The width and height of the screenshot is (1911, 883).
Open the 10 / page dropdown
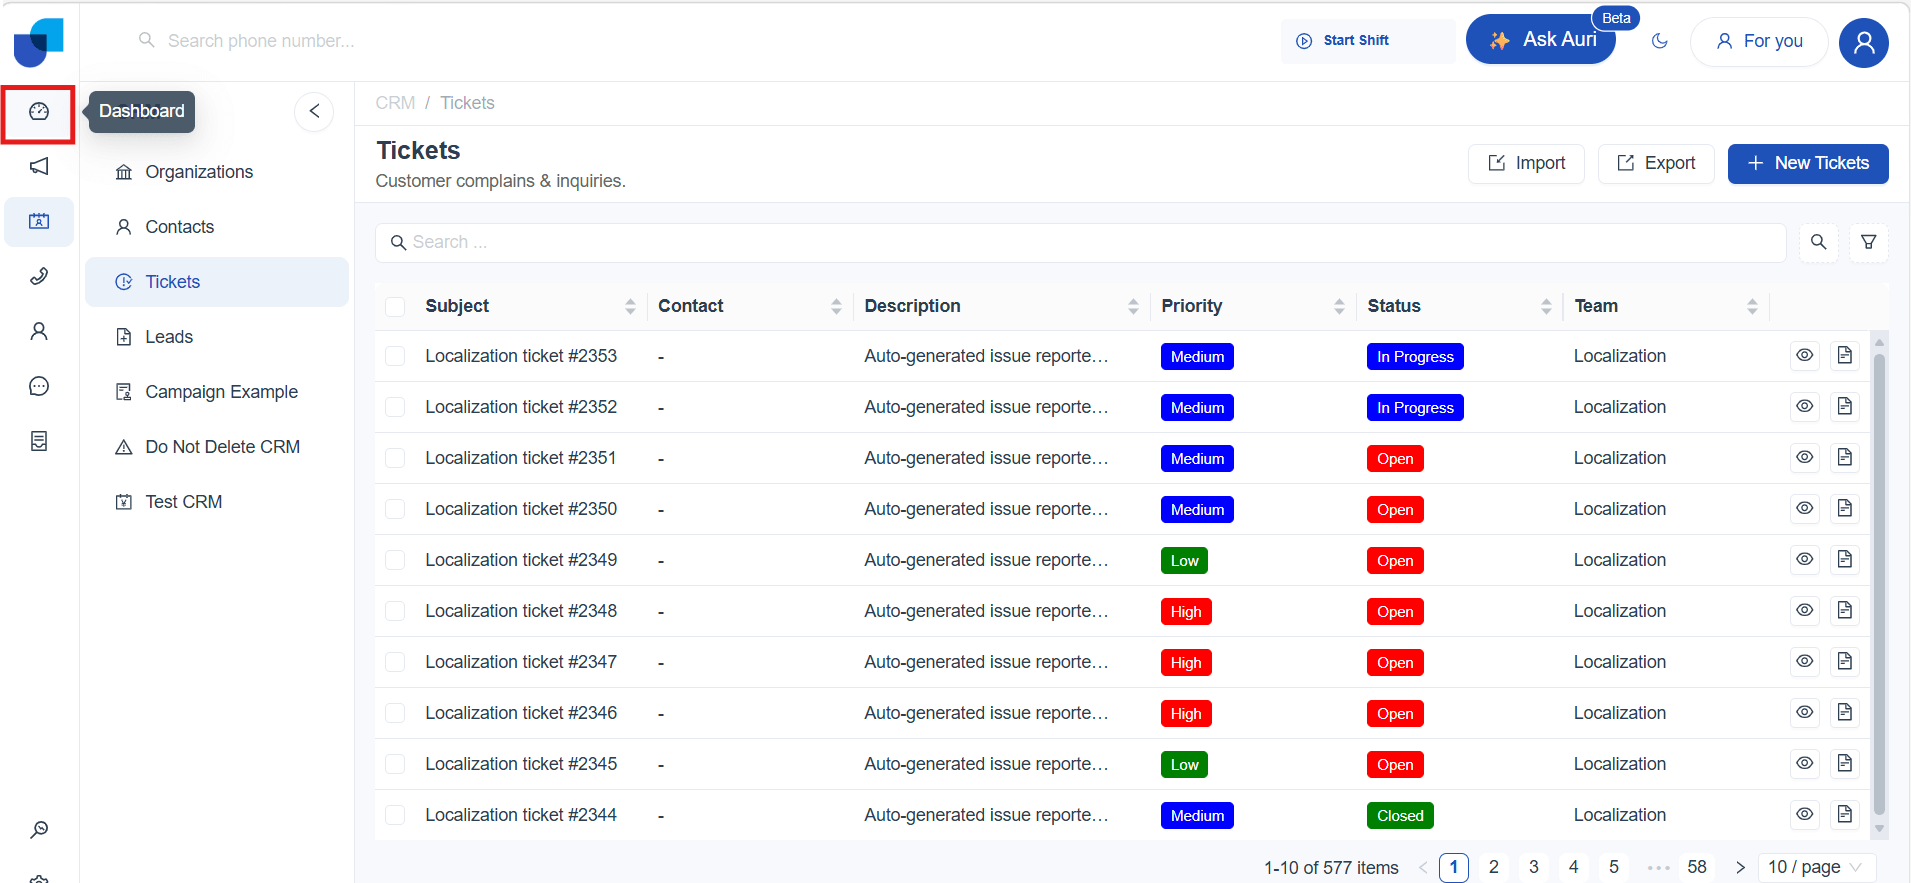pos(1815,867)
